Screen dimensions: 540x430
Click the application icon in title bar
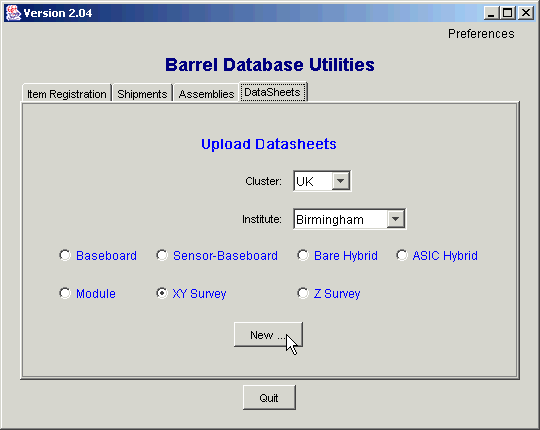click(13, 13)
